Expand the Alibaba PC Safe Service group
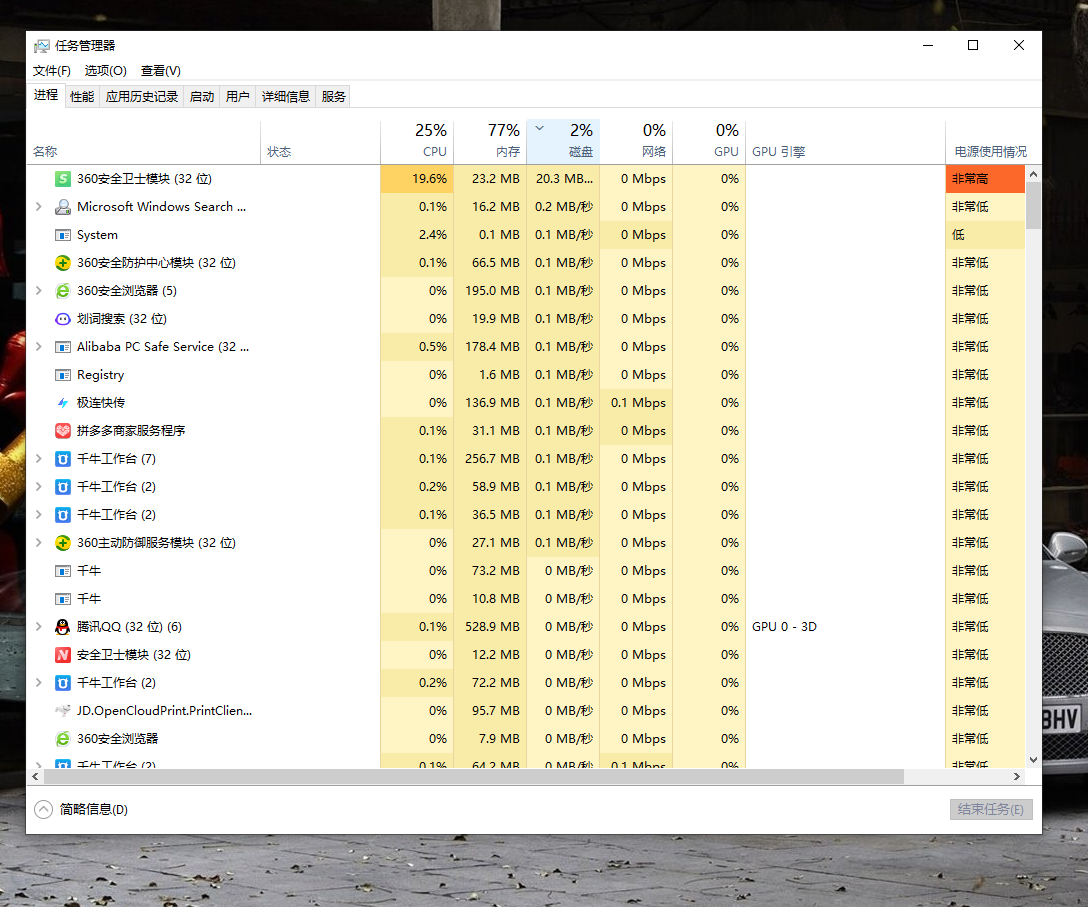The image size is (1088, 907). coord(39,347)
